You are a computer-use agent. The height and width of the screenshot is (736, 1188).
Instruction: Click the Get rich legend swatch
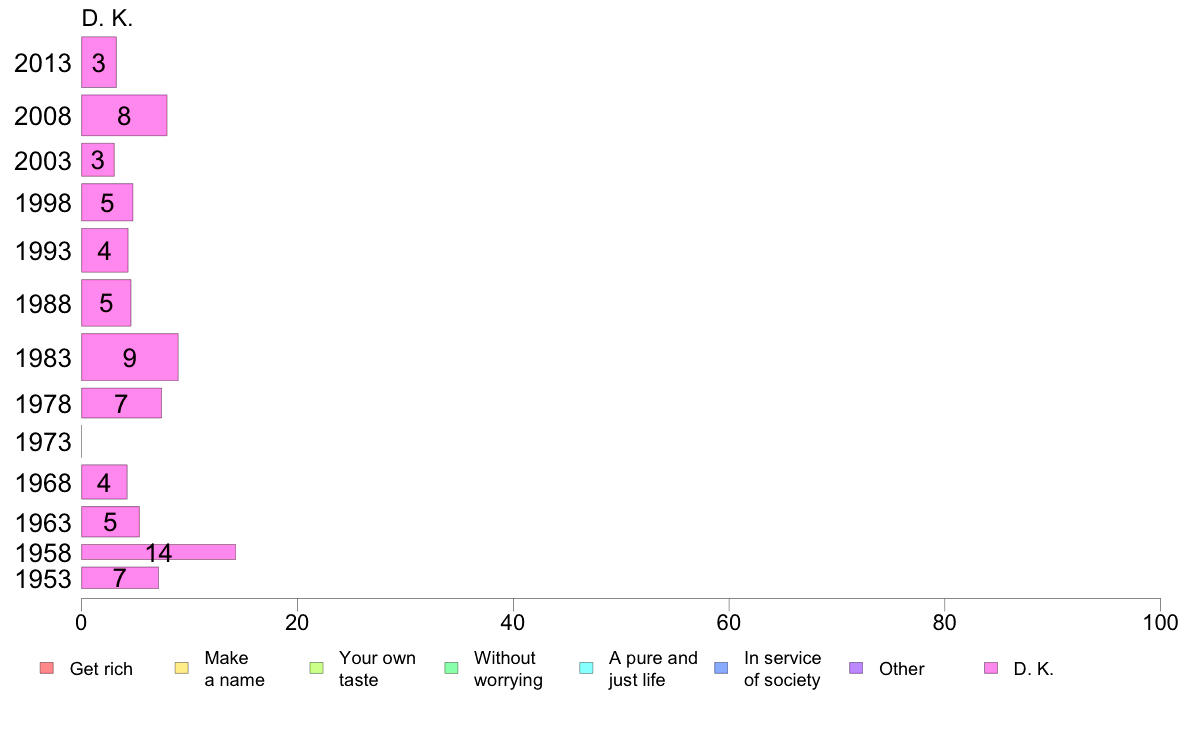pos(47,668)
